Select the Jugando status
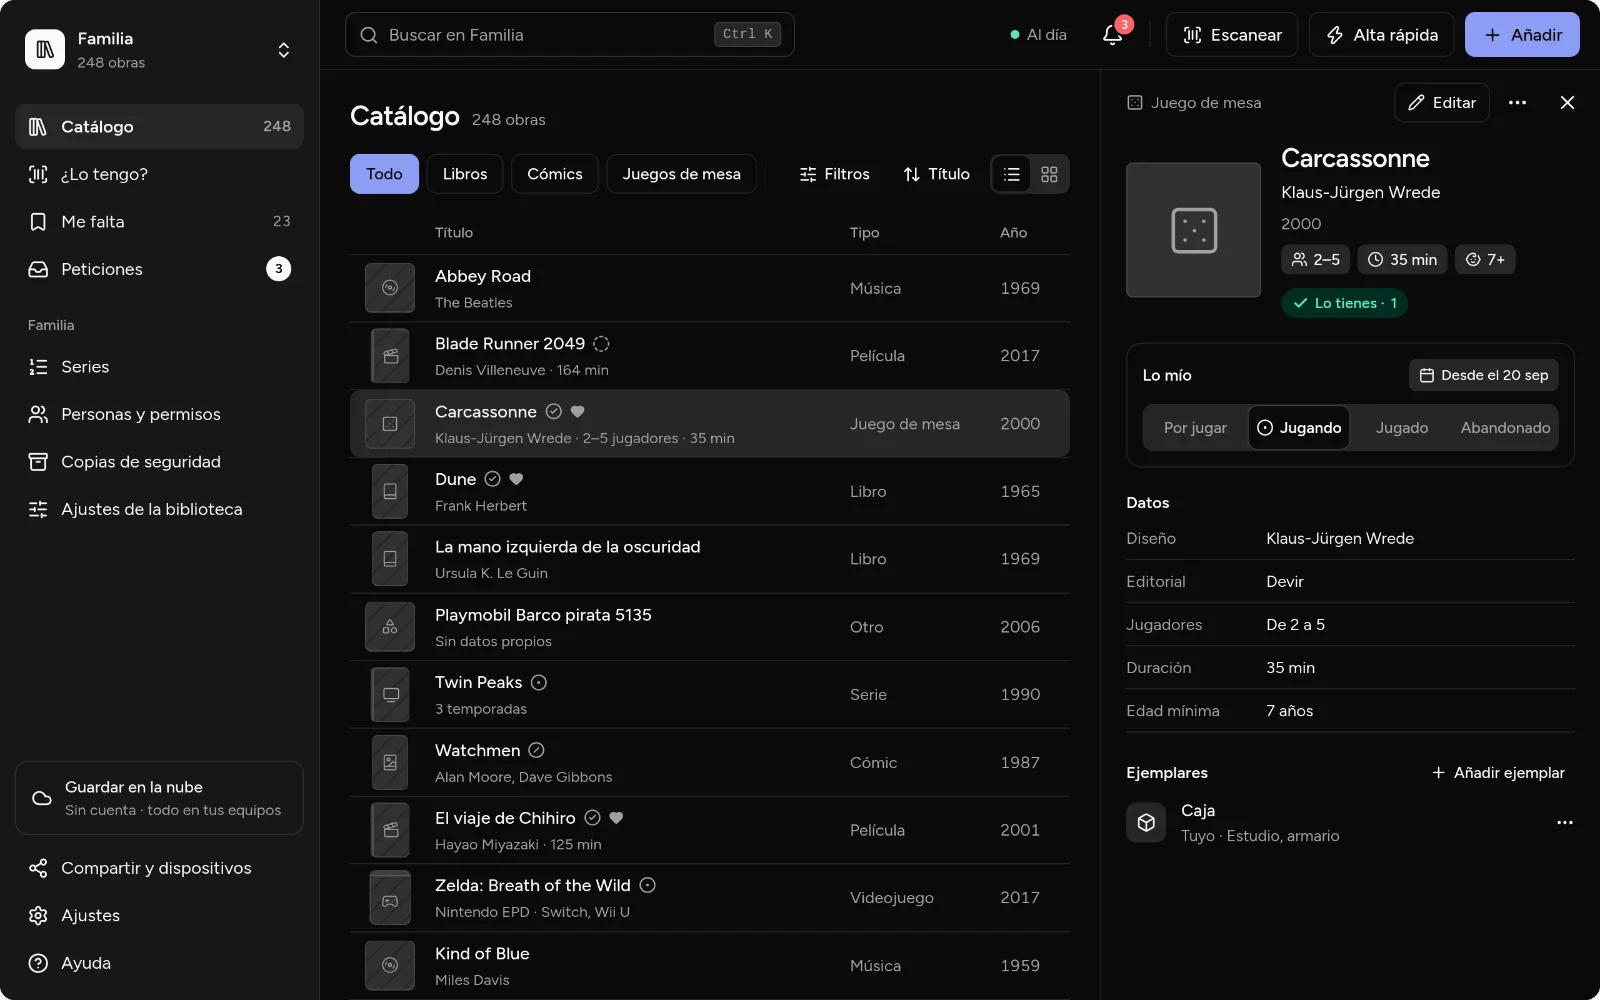 coord(1299,428)
